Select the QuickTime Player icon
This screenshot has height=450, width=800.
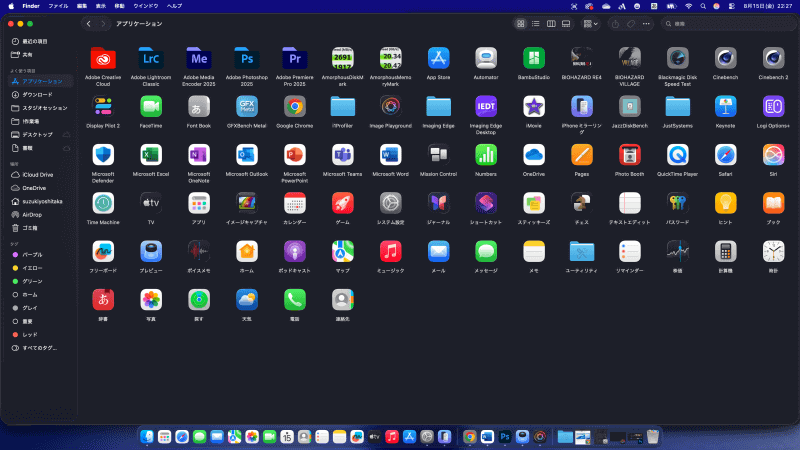(678, 155)
